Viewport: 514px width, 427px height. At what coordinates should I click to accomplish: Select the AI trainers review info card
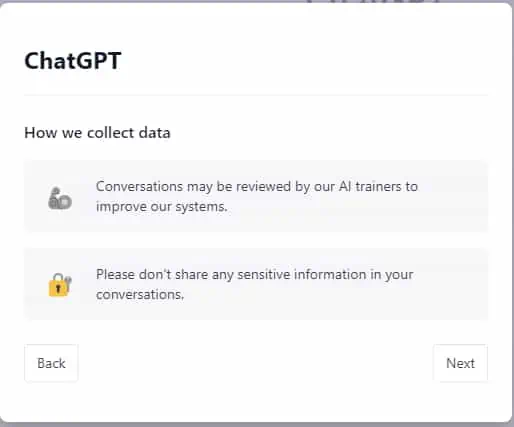[256, 196]
